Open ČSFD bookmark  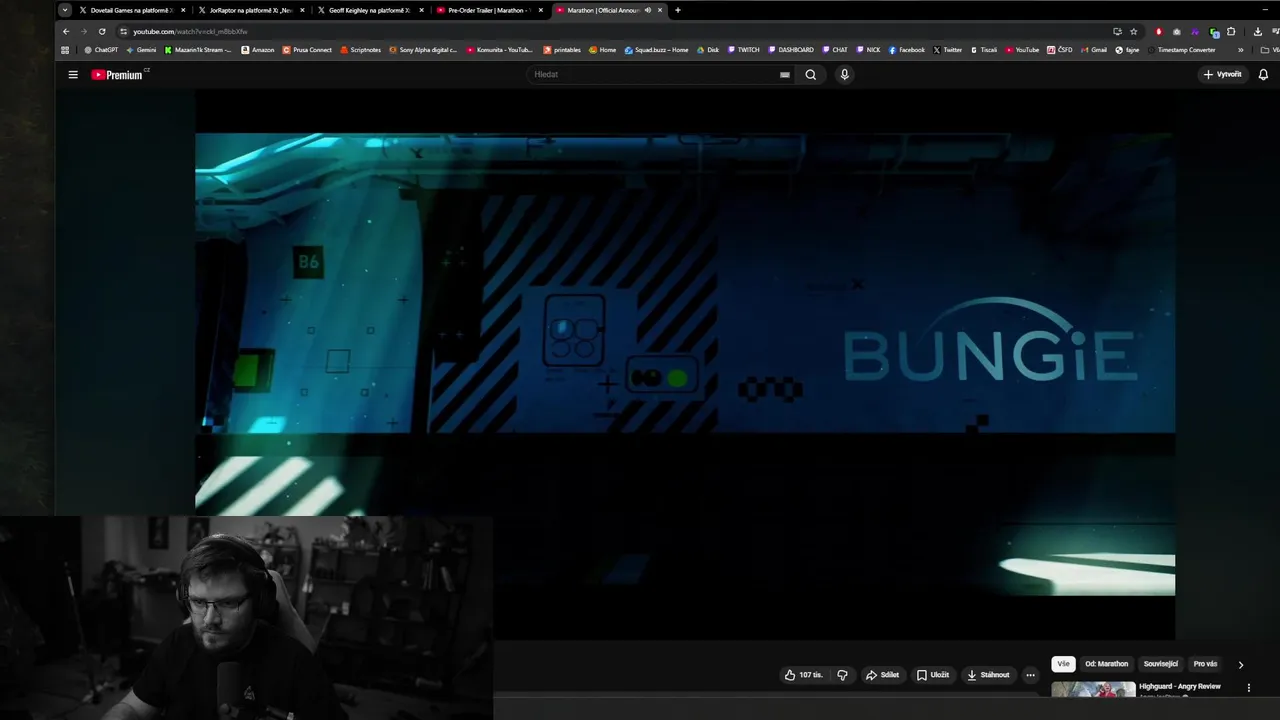[1060, 50]
